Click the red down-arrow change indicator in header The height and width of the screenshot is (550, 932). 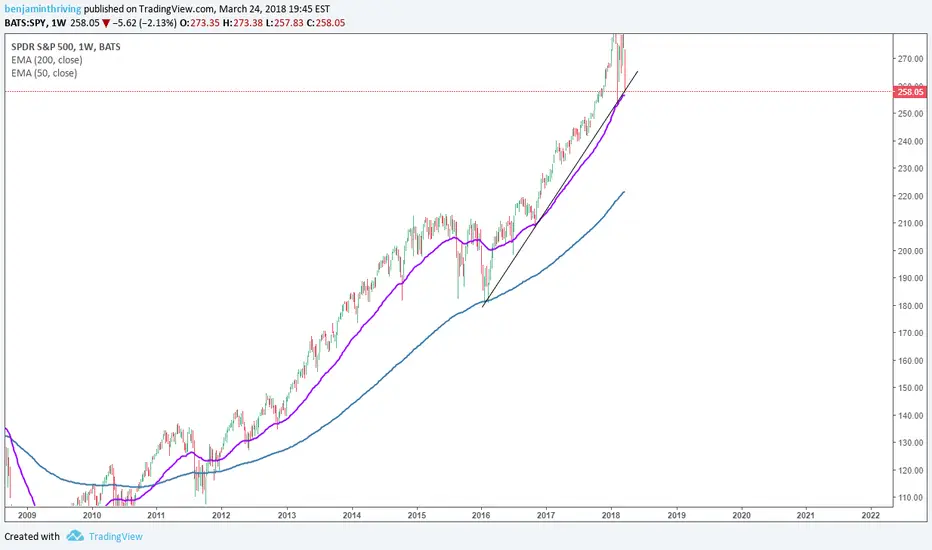click(106, 23)
